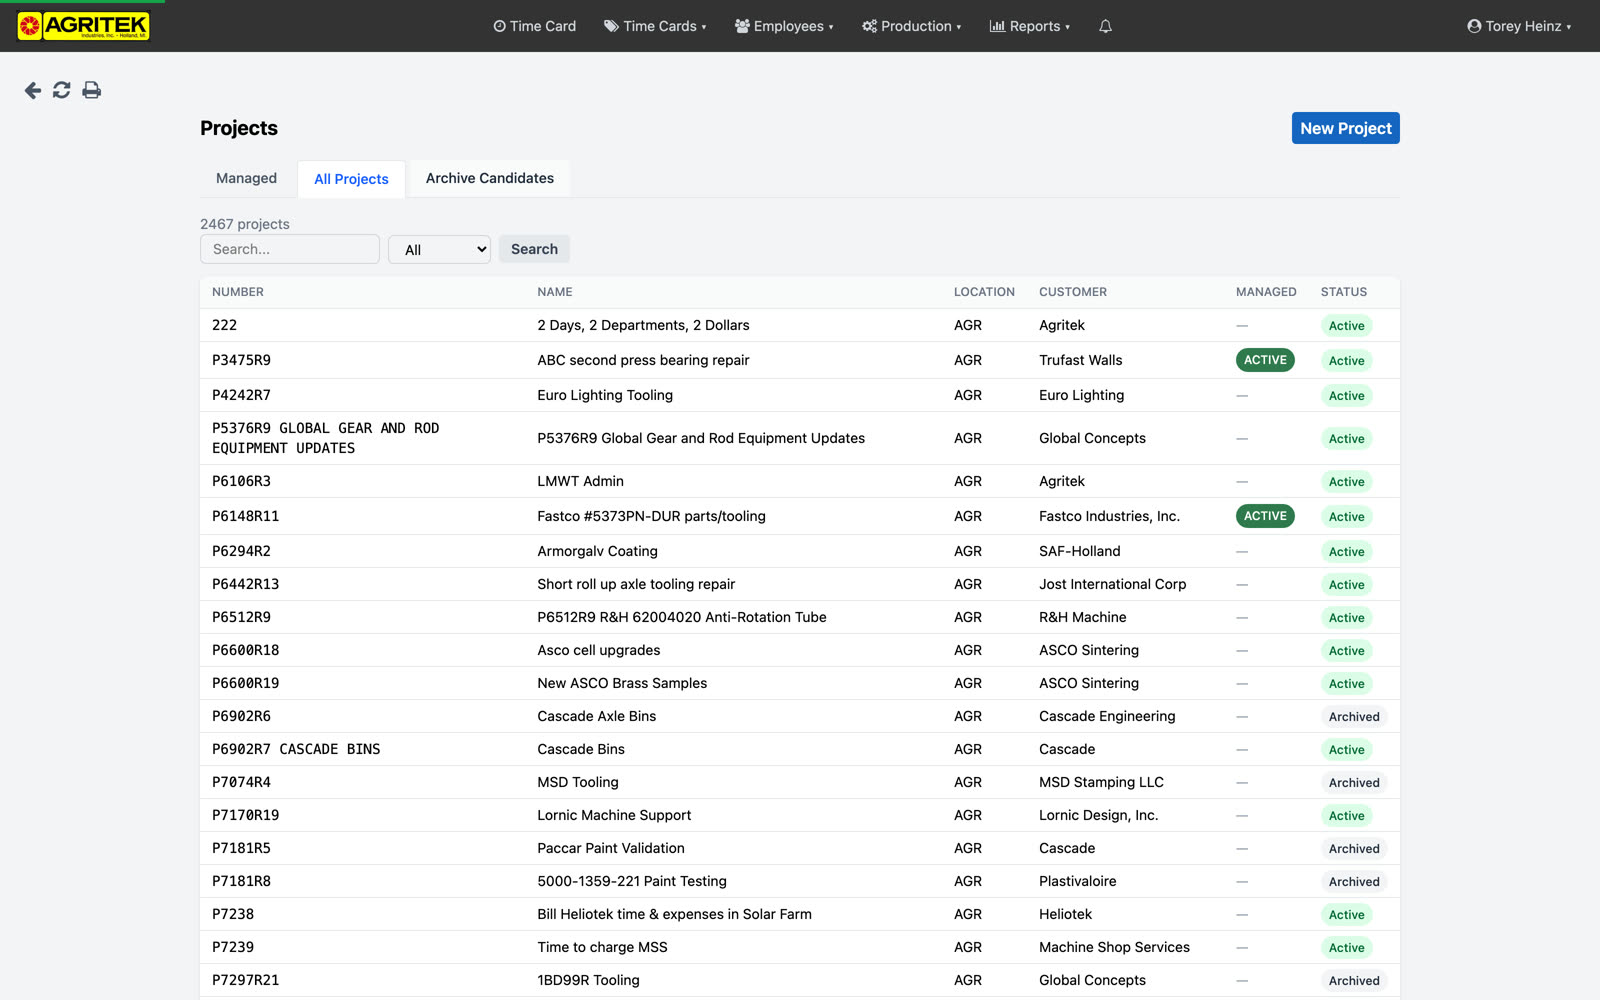The image size is (1600, 1000).
Task: Click Paccar Paint Validation project name
Action: [611, 848]
